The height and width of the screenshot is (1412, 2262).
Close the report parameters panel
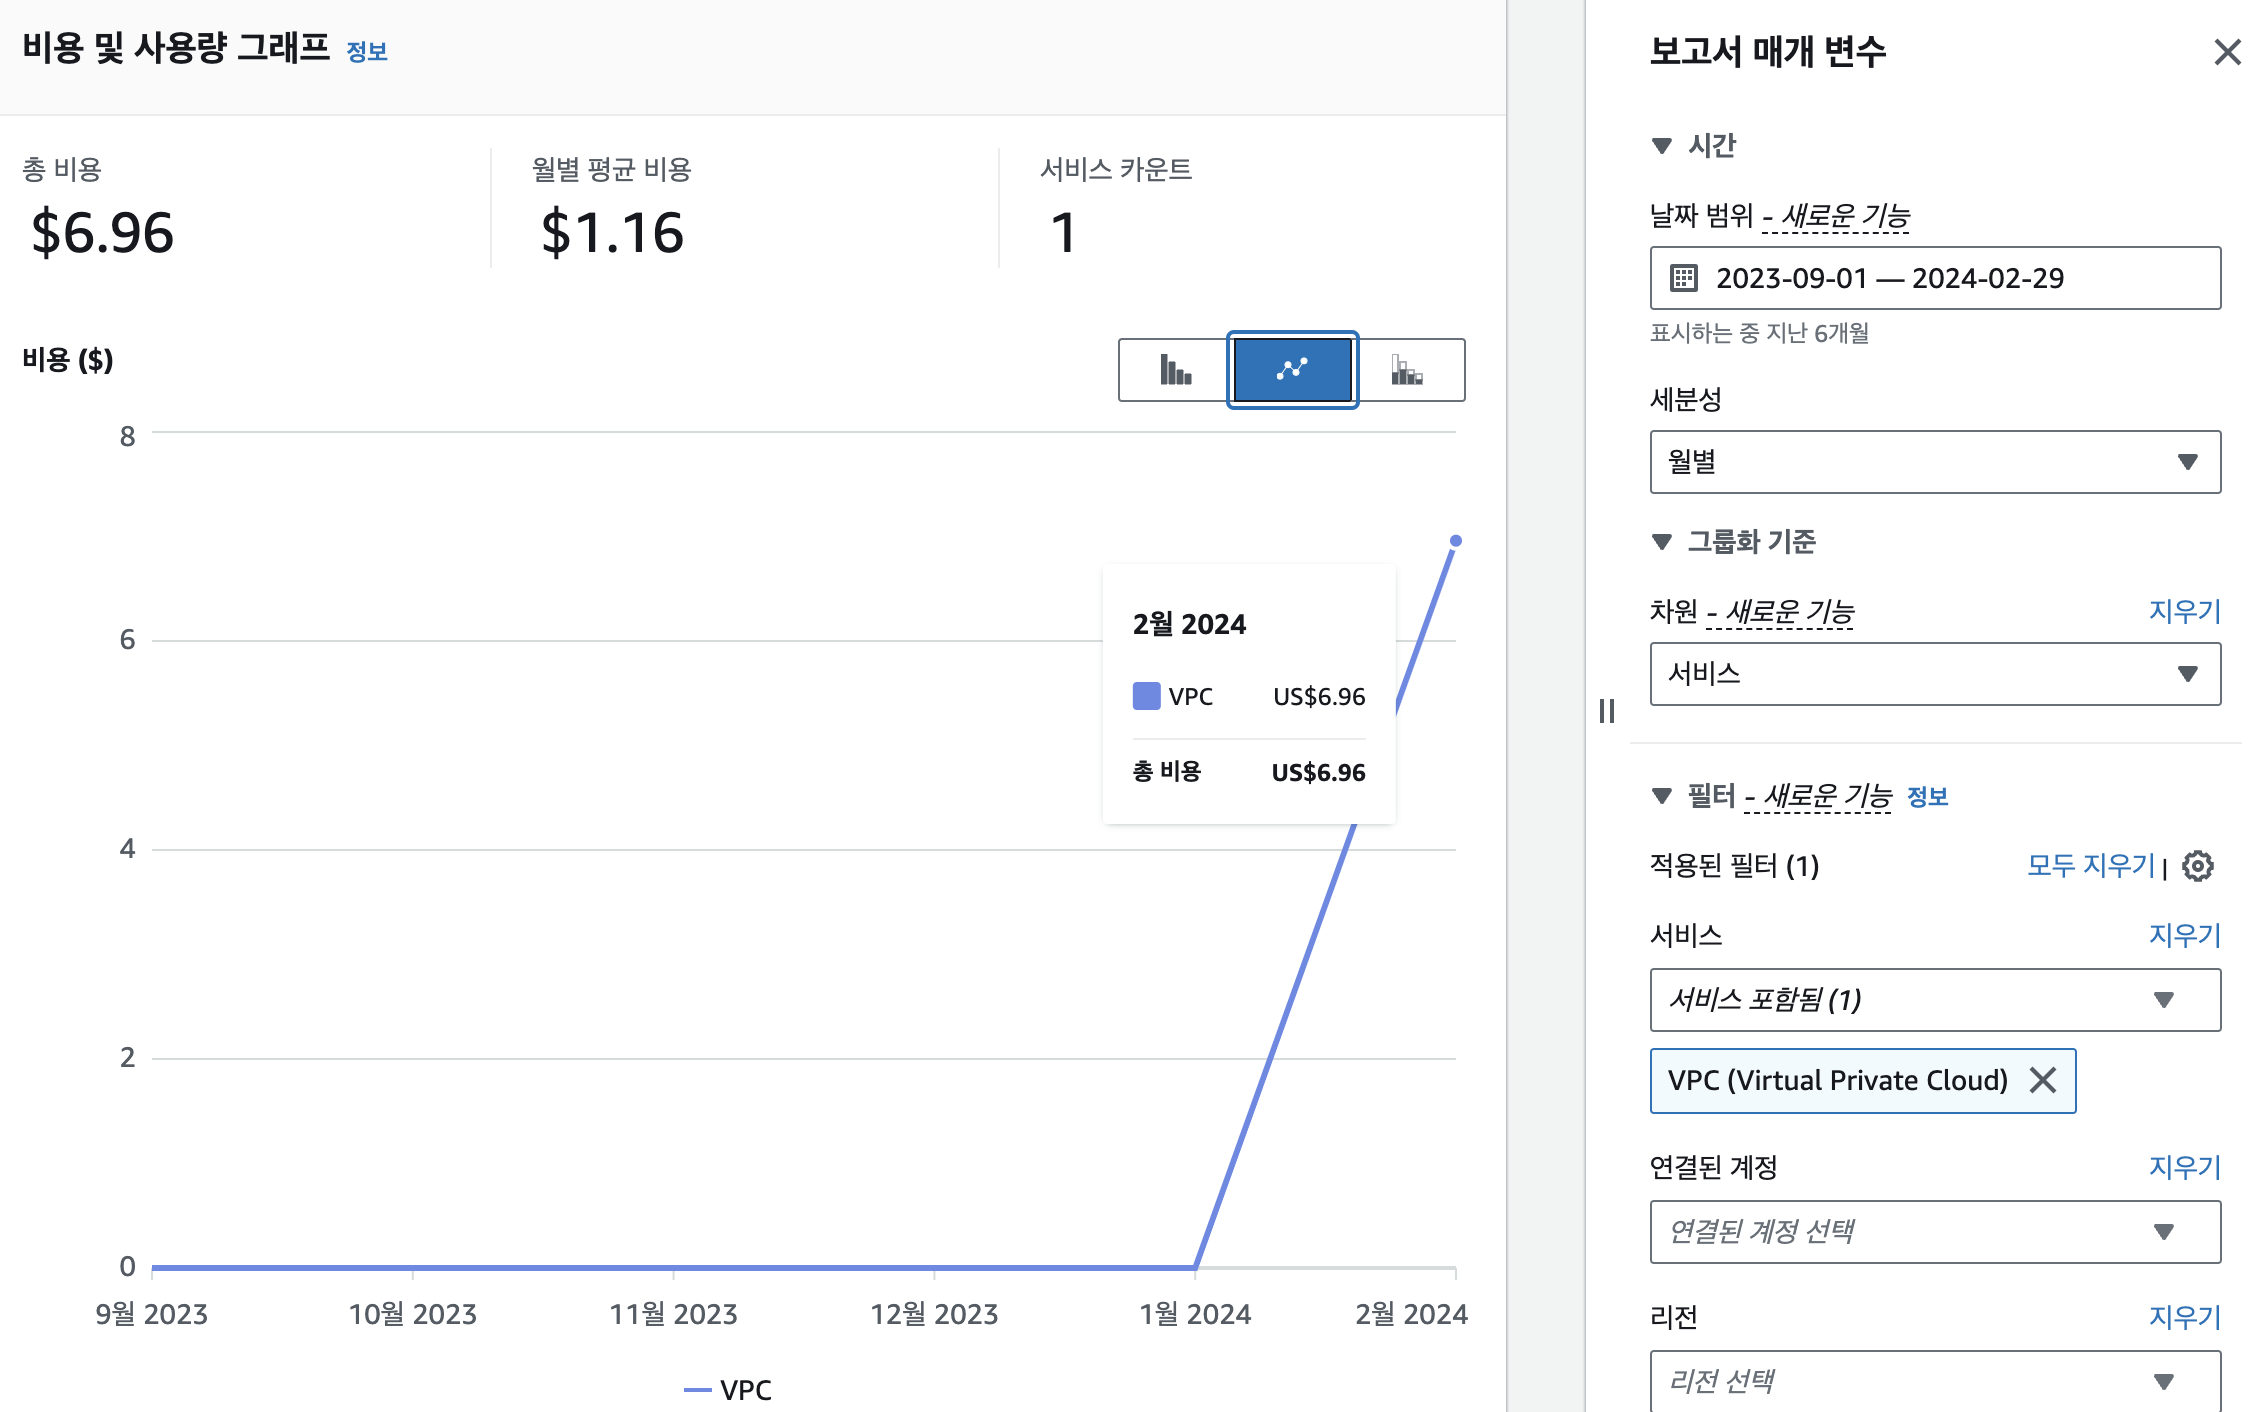(2227, 52)
